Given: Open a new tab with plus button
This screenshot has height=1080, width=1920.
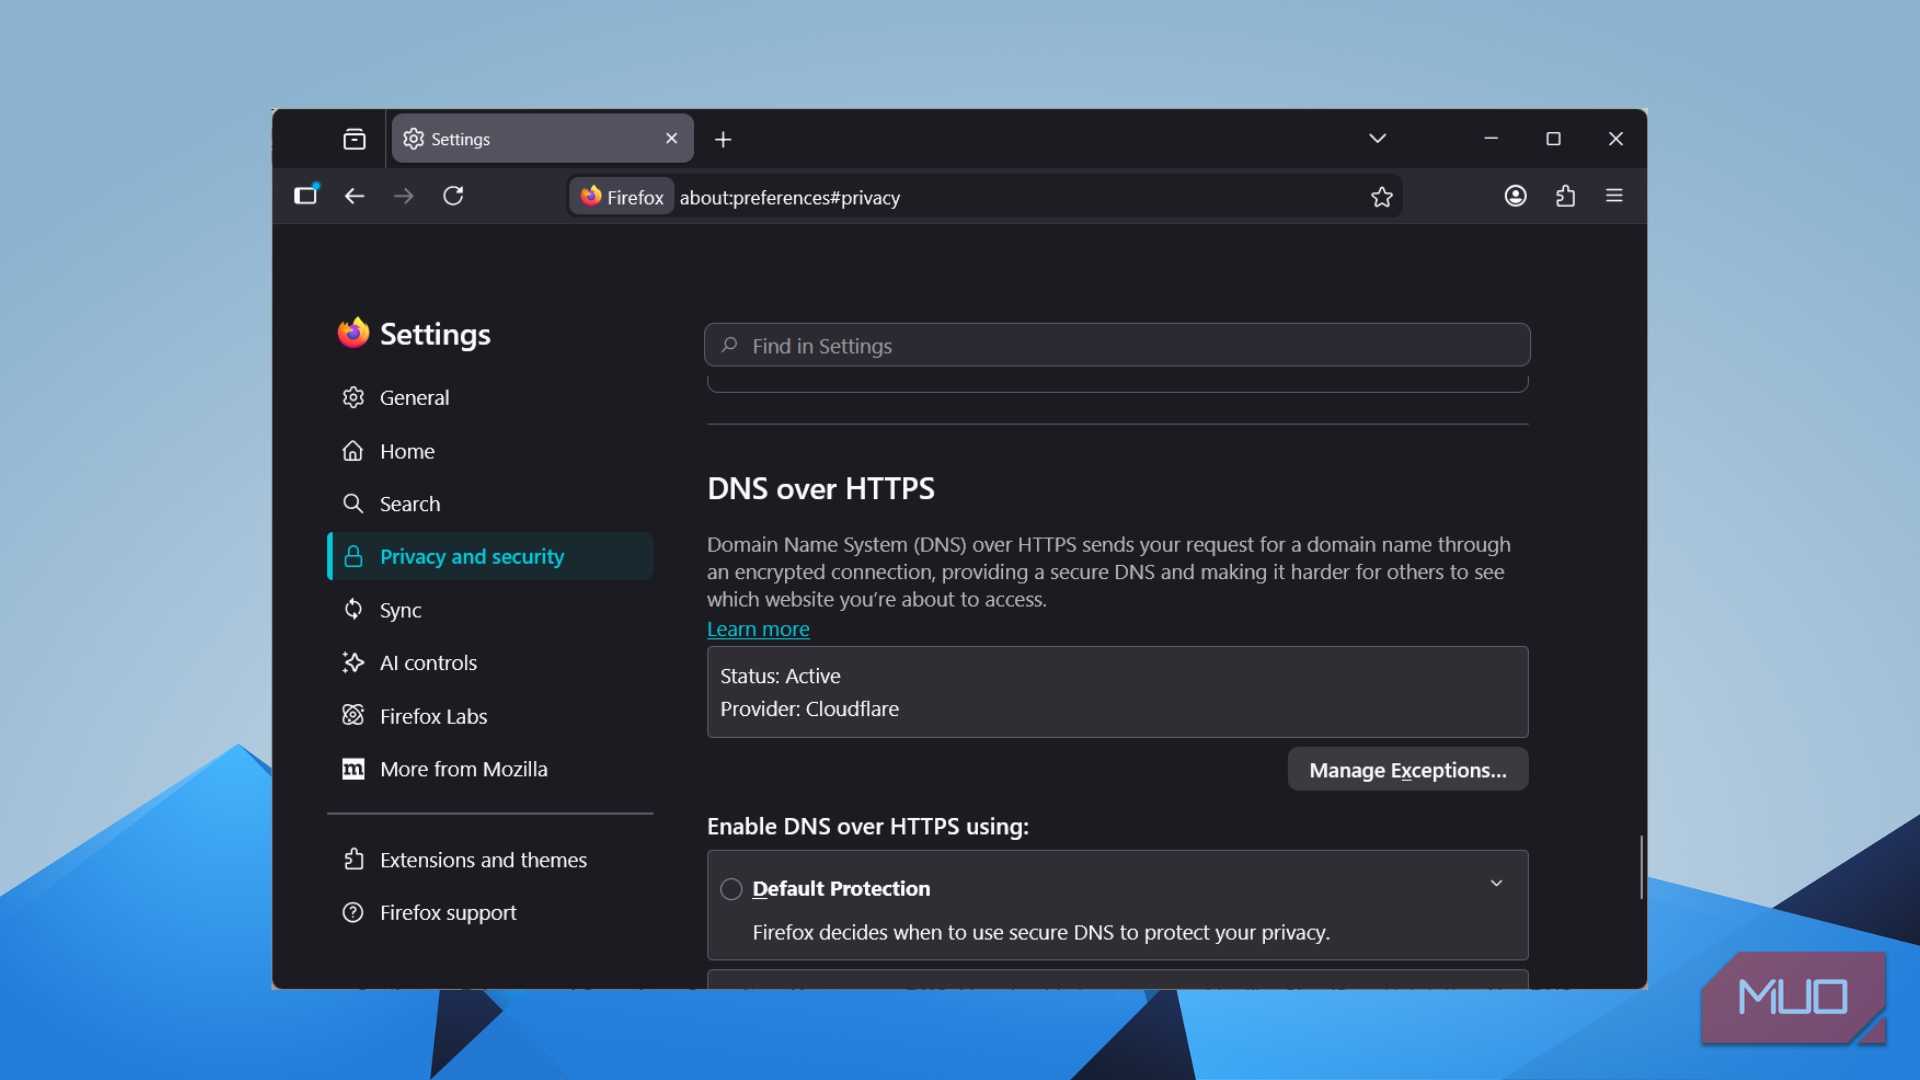Looking at the screenshot, I should [x=723, y=140].
